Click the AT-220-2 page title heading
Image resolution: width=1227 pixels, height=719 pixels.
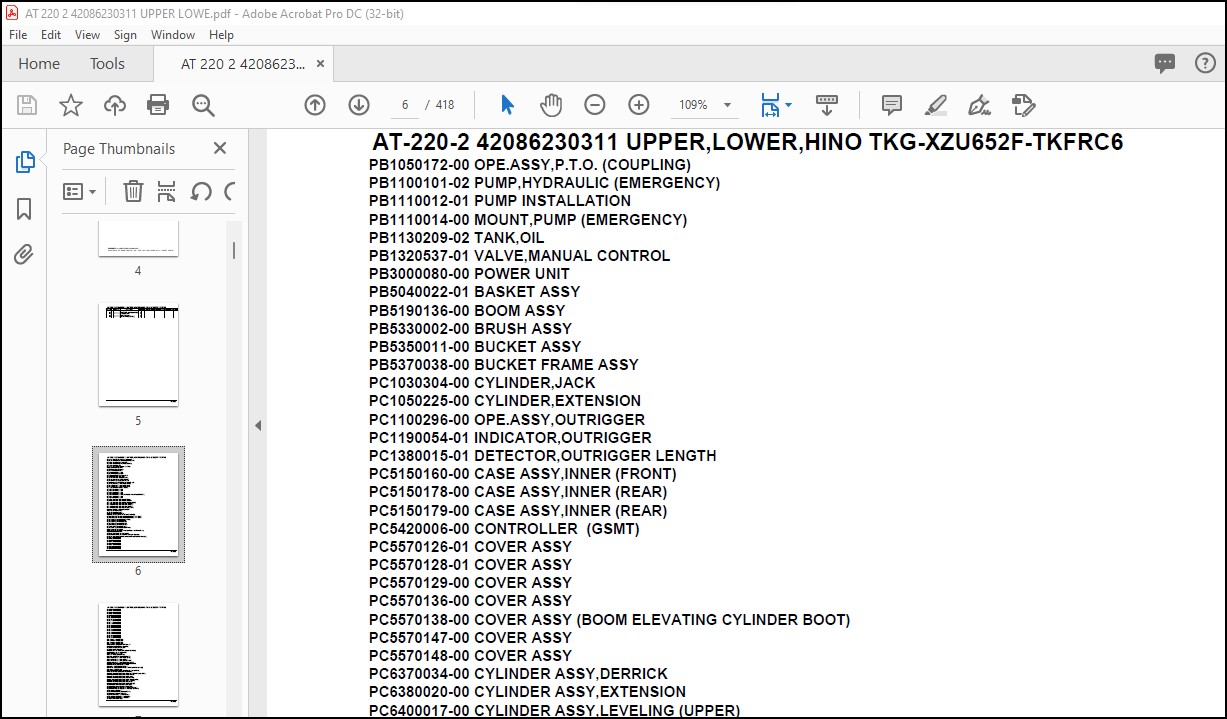point(748,142)
